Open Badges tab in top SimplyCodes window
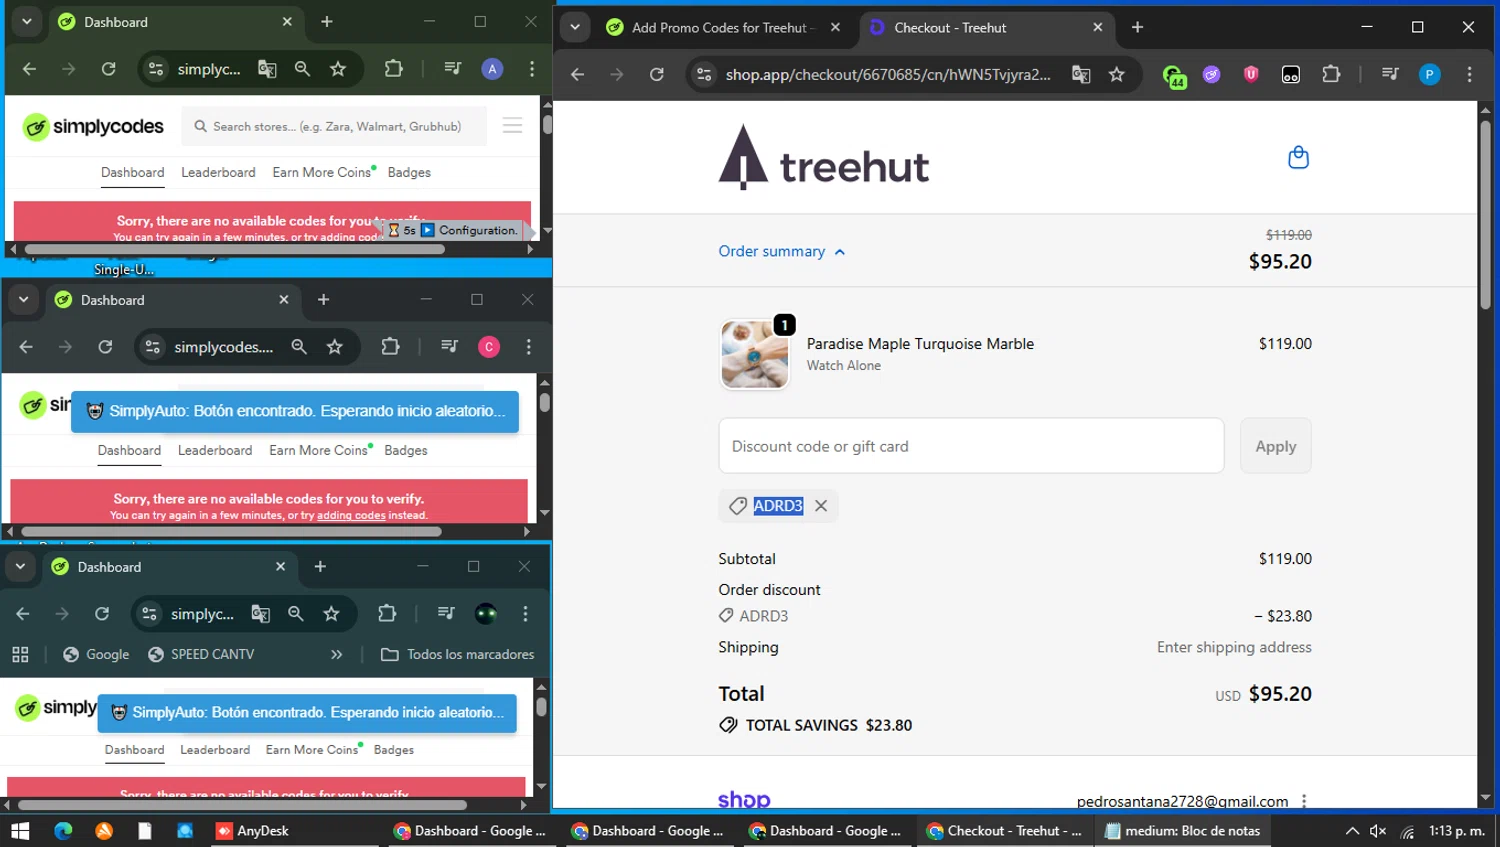This screenshot has height=847, width=1500. coord(409,173)
